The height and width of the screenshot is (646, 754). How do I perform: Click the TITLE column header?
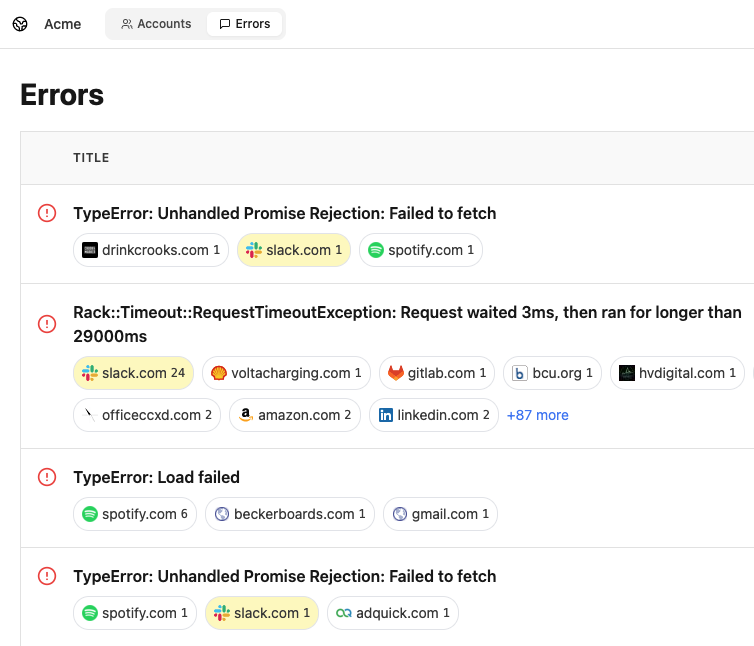(91, 158)
